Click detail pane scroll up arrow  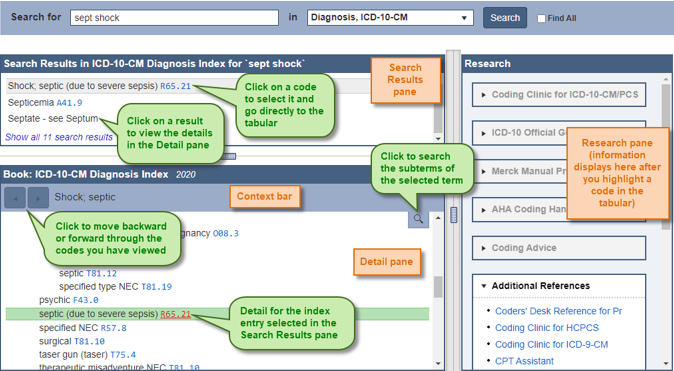tap(438, 218)
